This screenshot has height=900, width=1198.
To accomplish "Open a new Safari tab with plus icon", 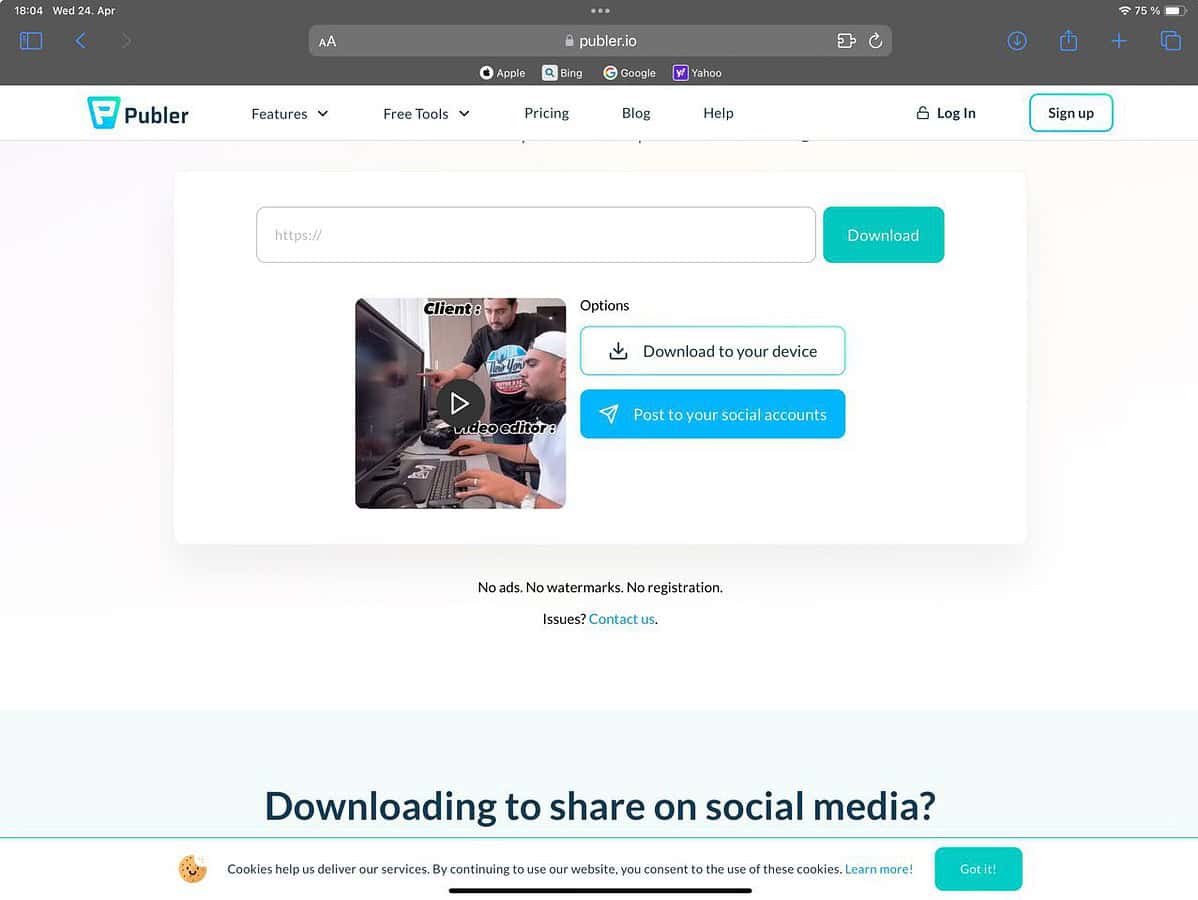I will [1118, 40].
